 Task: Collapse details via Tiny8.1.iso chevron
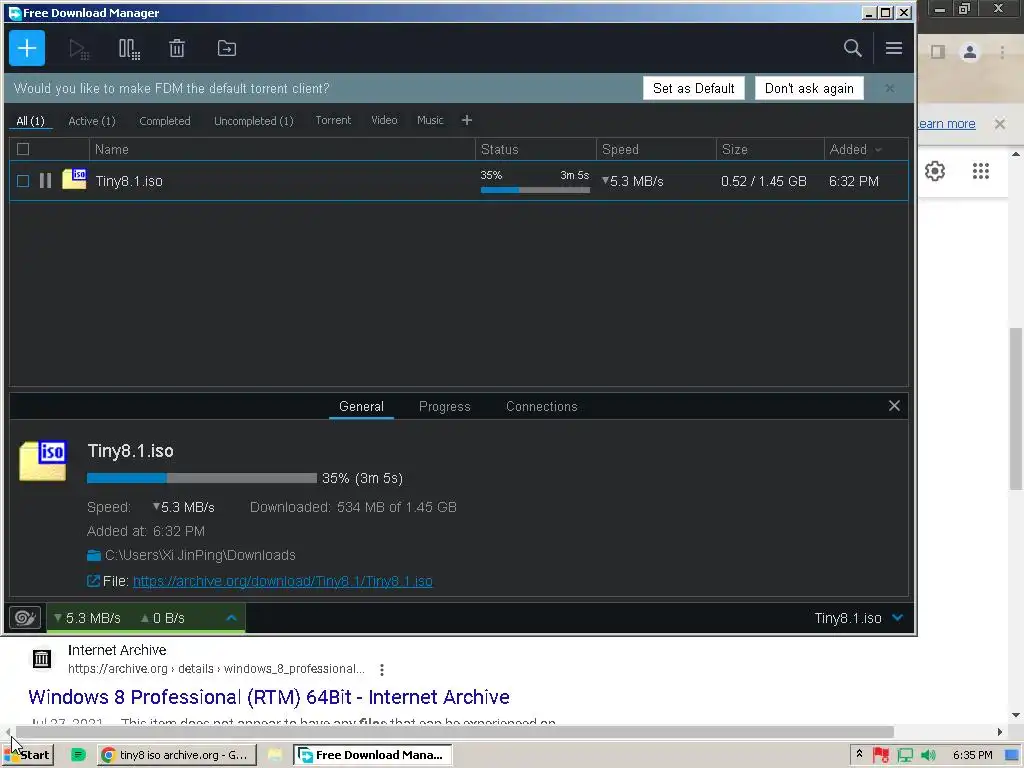point(898,618)
